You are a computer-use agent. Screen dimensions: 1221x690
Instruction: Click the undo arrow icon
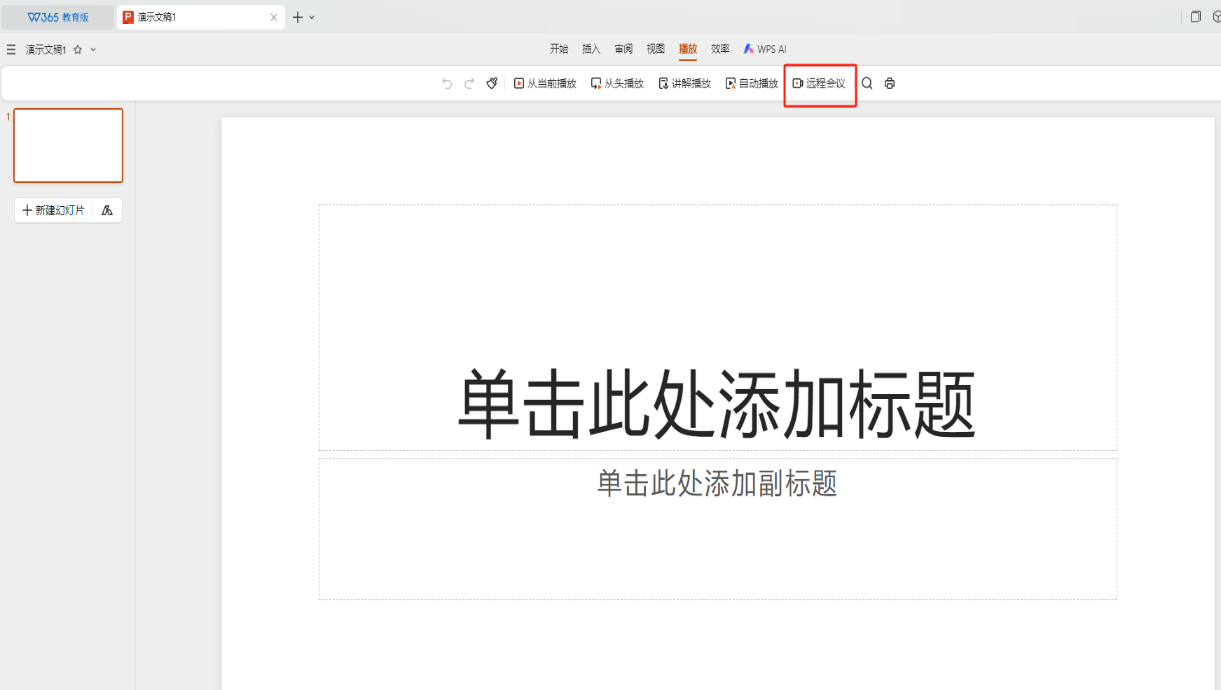447,84
